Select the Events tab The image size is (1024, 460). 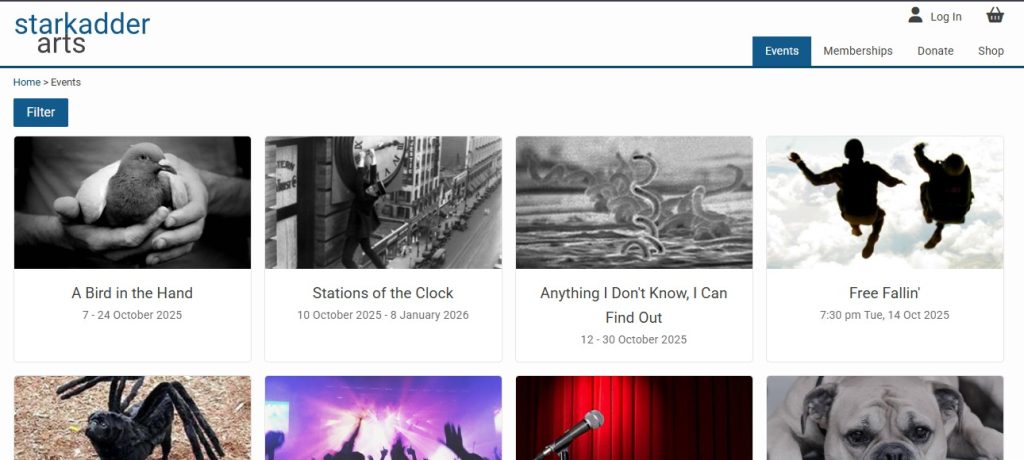pyautogui.click(x=782, y=51)
